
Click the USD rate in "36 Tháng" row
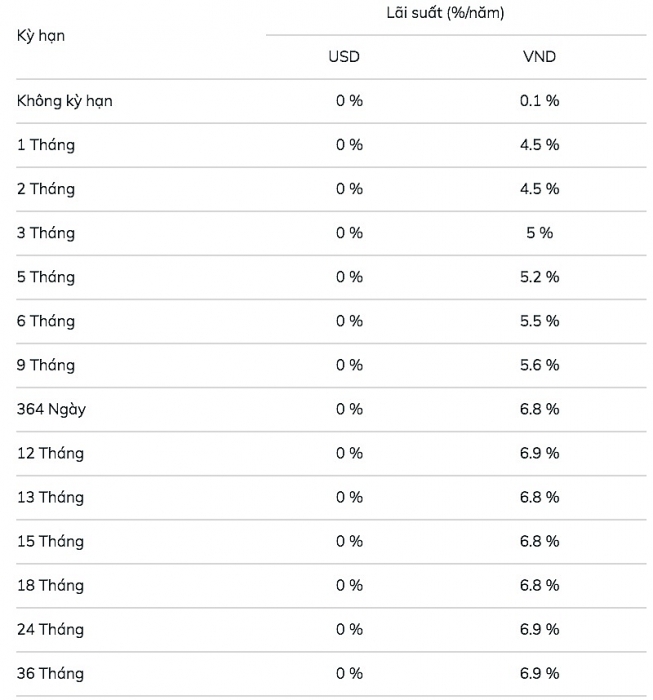tap(349, 673)
